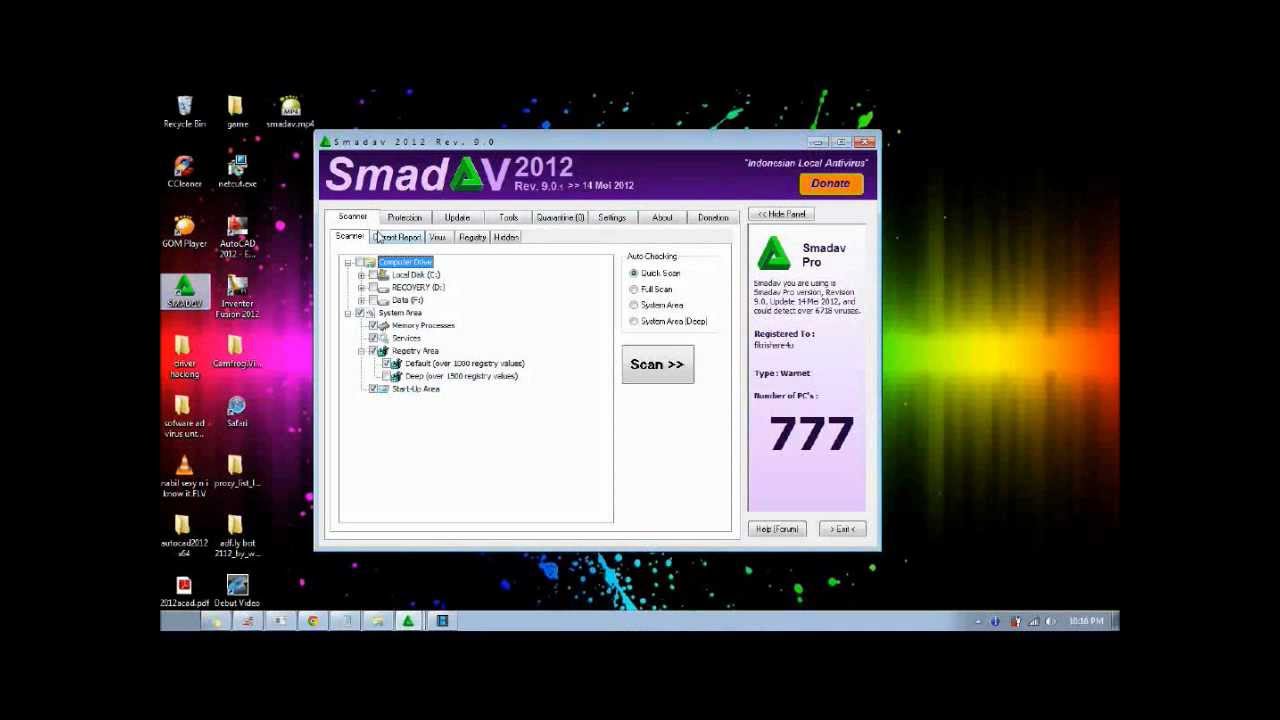Check the Data (F:) checkbox
Viewport: 1280px width, 720px height.
point(373,300)
